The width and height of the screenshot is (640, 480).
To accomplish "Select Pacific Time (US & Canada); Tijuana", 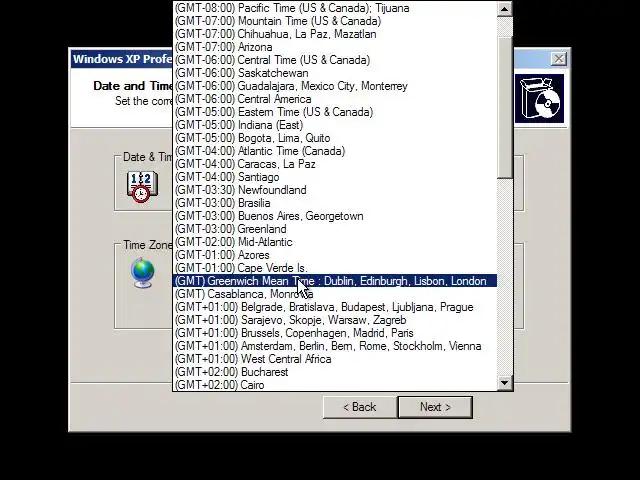I will pyautogui.click(x=335, y=8).
